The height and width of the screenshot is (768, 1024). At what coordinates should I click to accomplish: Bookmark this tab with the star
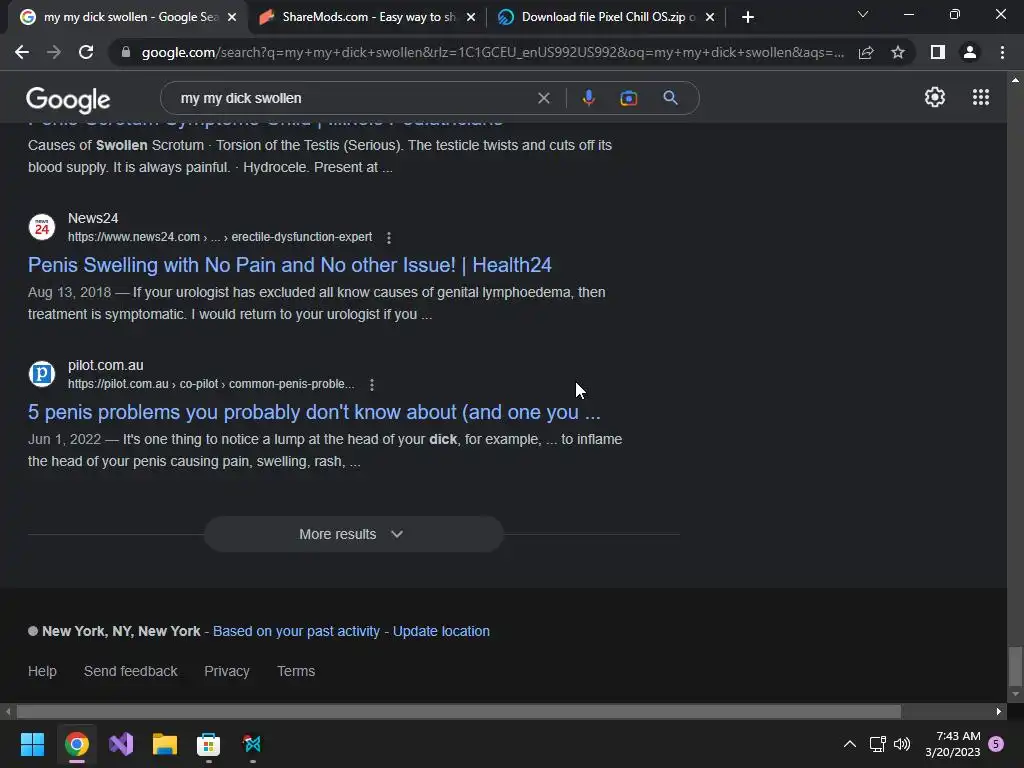[898, 52]
